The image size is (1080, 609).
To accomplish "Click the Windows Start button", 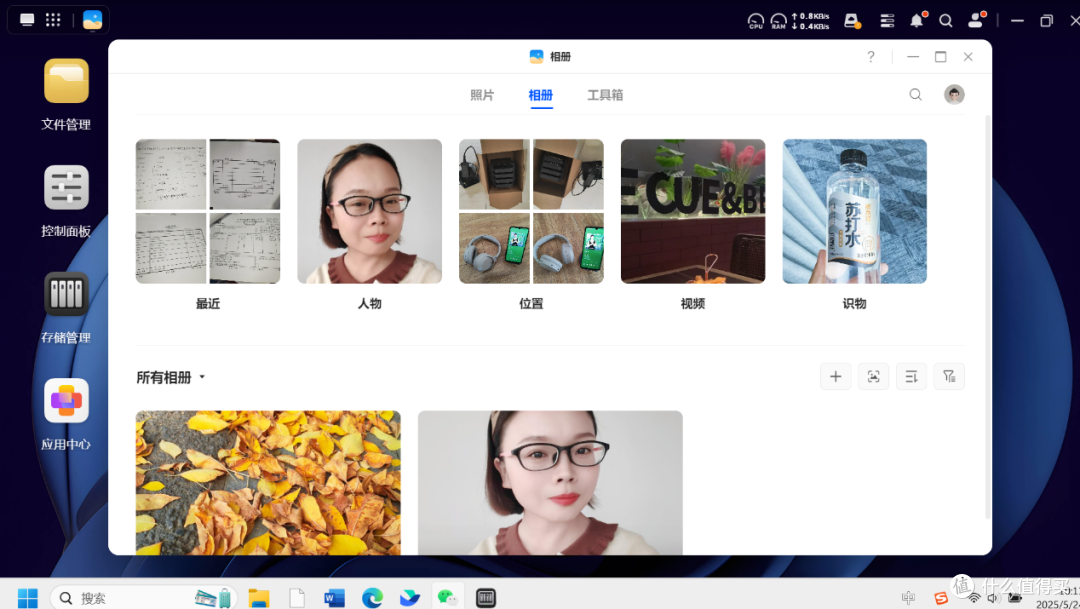I will point(28,597).
